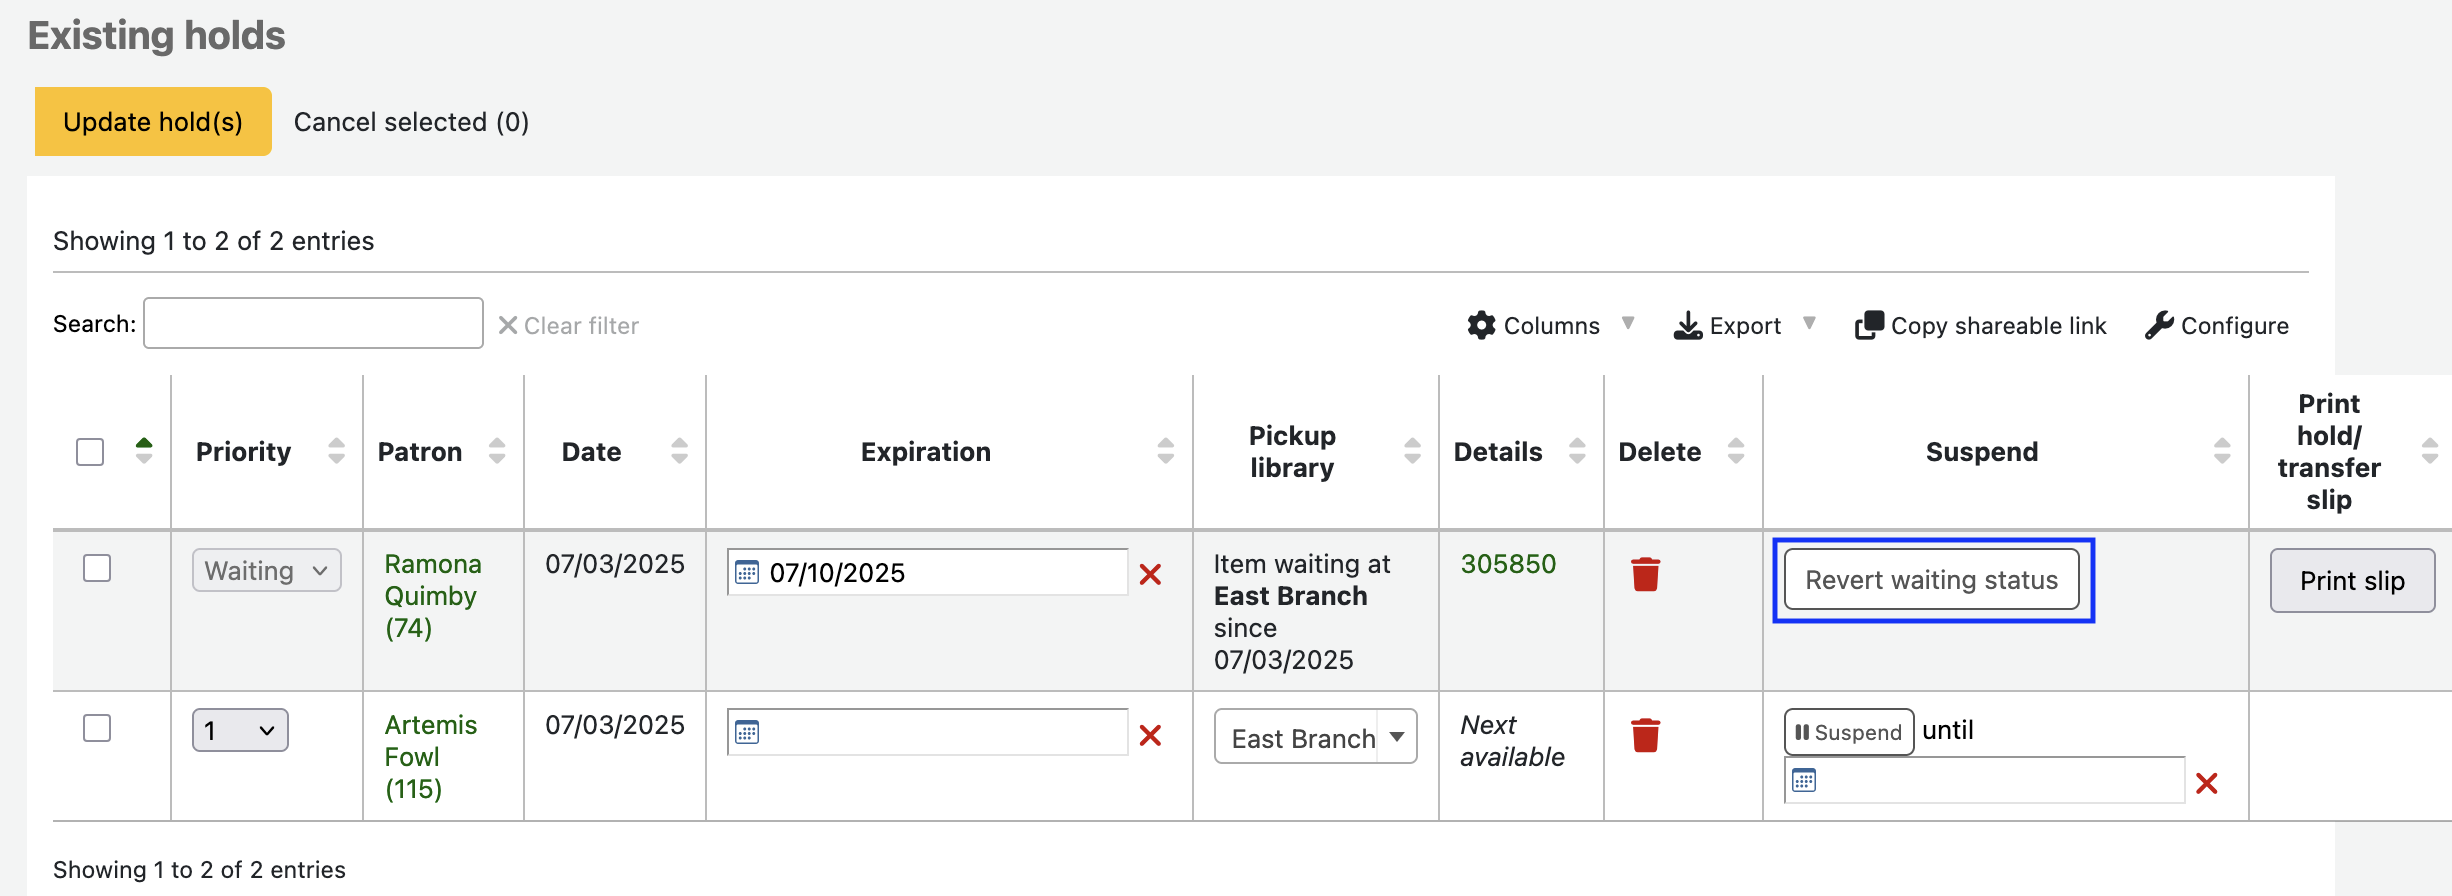This screenshot has width=2452, height=896.
Task: Open the Export menu
Action: point(1743,326)
